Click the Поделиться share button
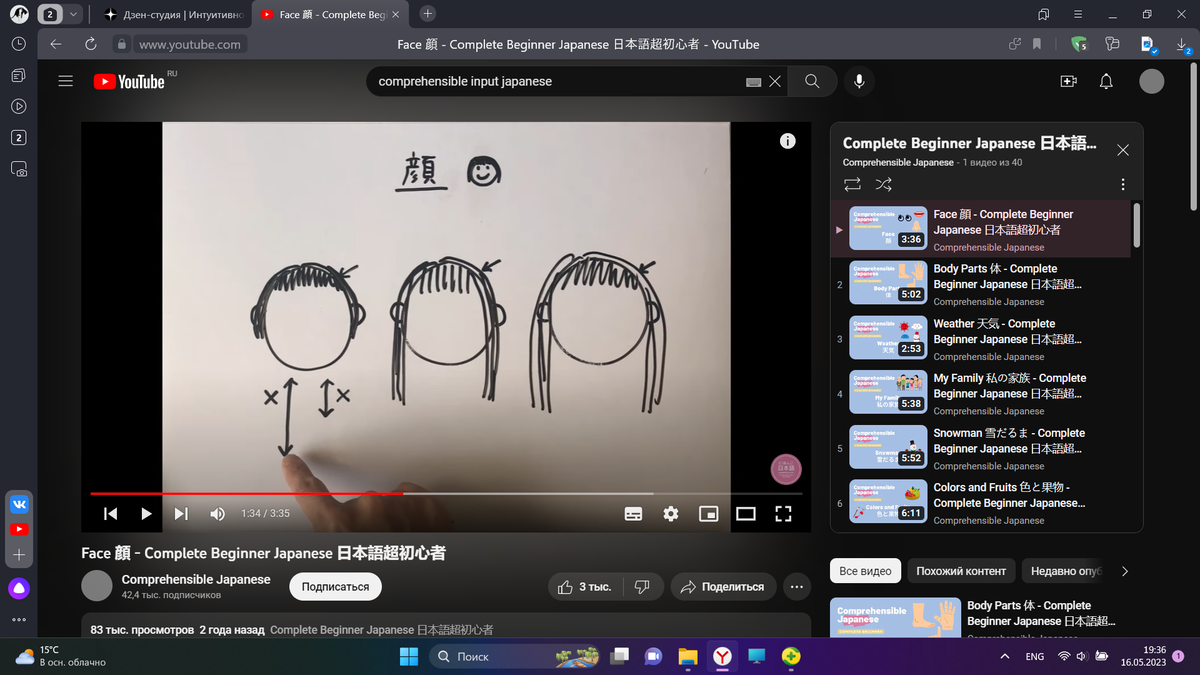Viewport: 1200px width, 675px height. (x=723, y=587)
